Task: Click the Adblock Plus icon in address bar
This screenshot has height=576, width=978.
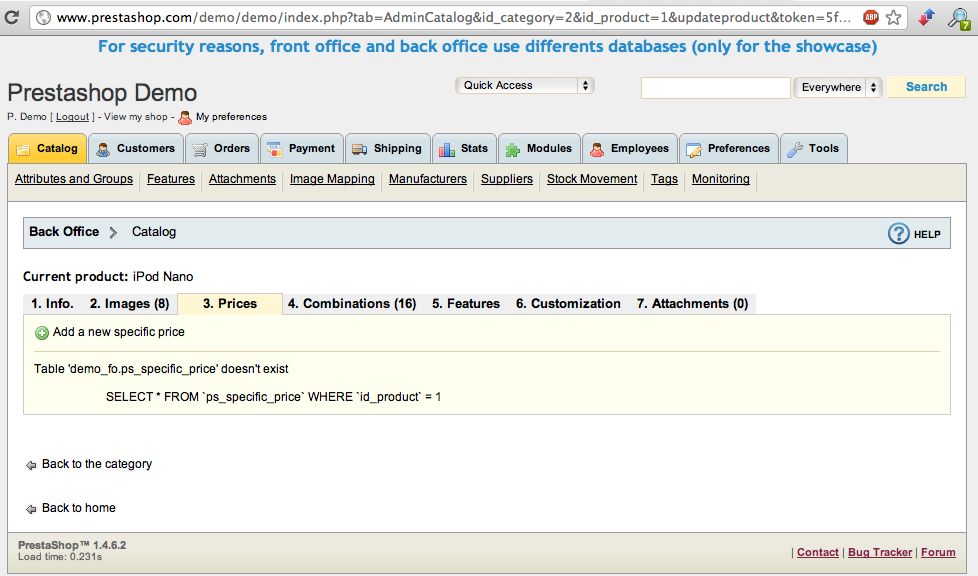Action: click(871, 17)
